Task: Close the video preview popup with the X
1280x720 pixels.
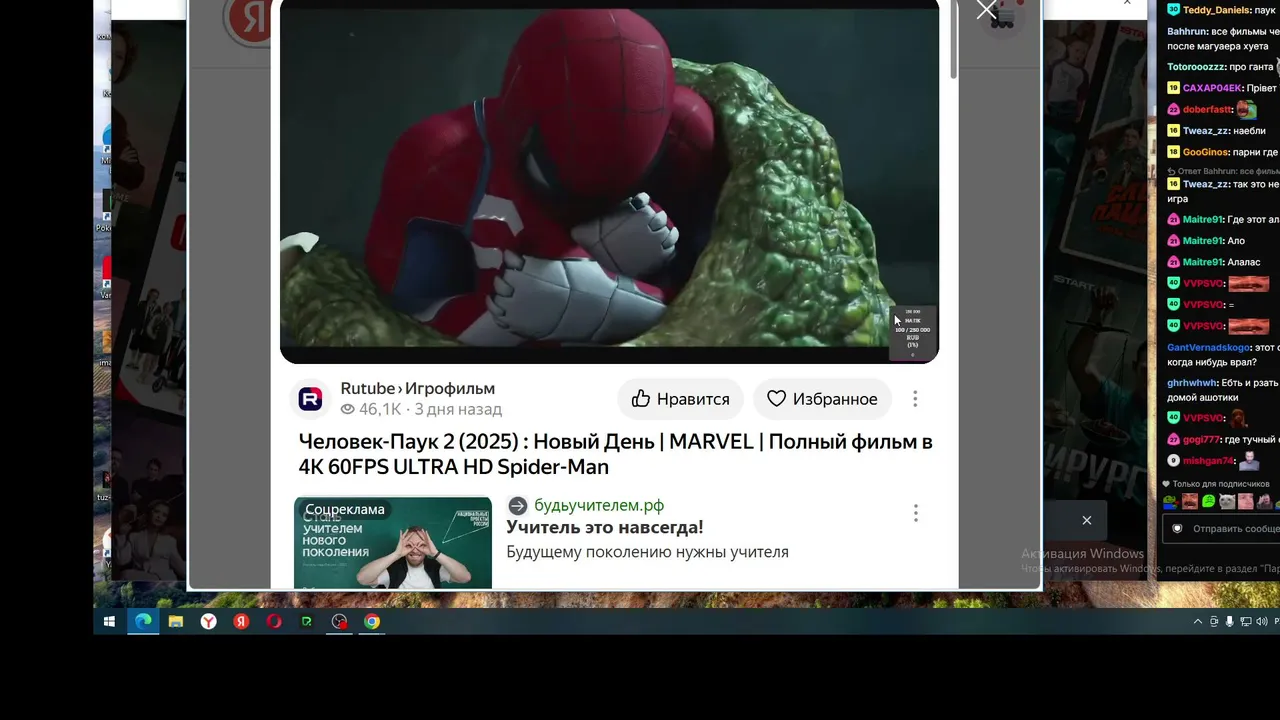Action: pyautogui.click(x=987, y=11)
